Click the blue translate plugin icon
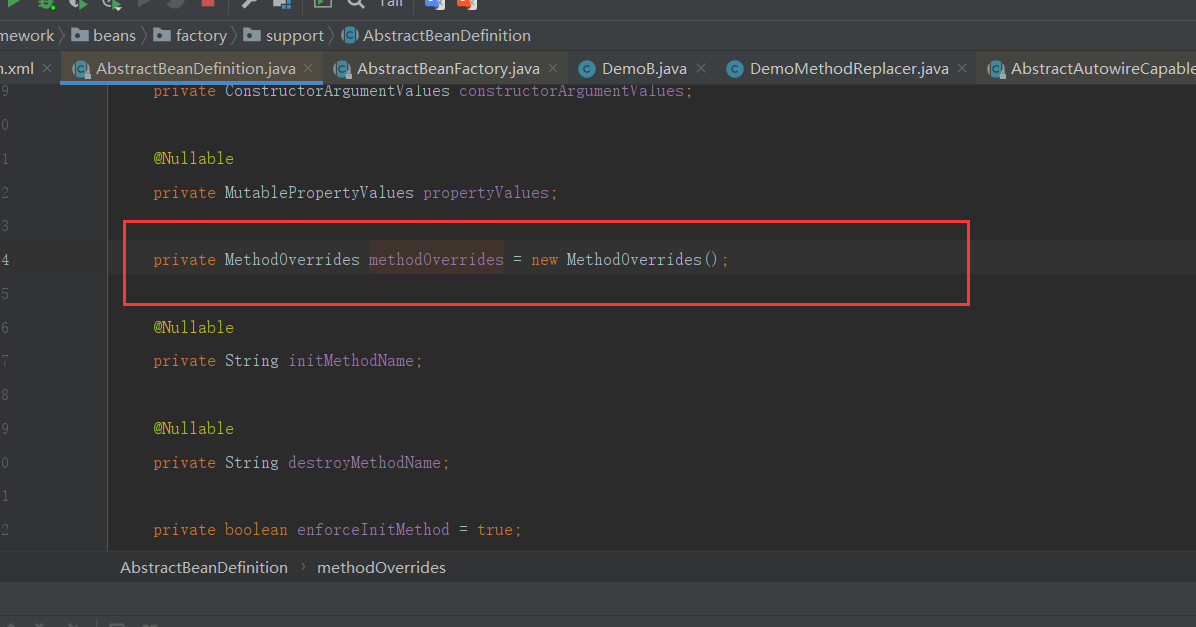The image size is (1196, 627). pos(435,3)
